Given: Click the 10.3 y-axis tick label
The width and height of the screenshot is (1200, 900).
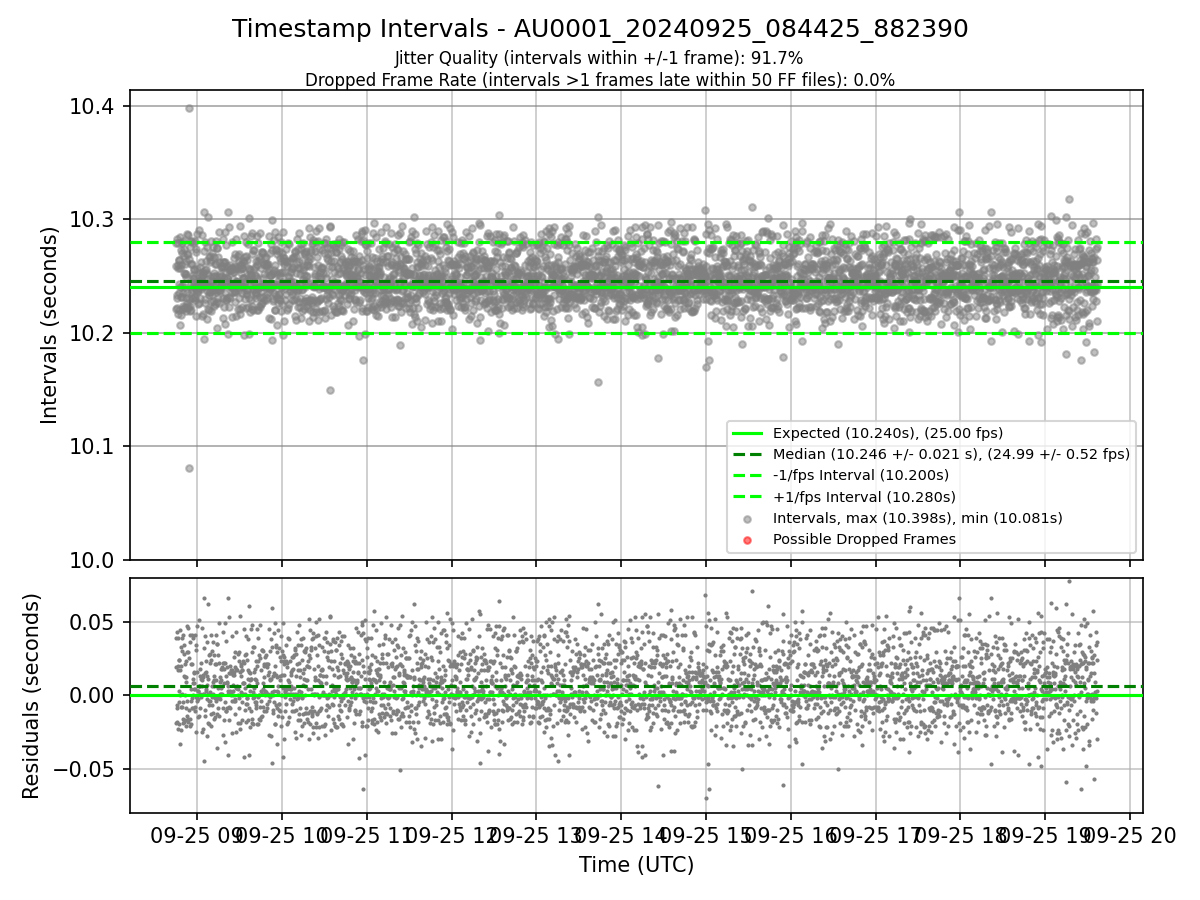Looking at the screenshot, I should tap(91, 220).
